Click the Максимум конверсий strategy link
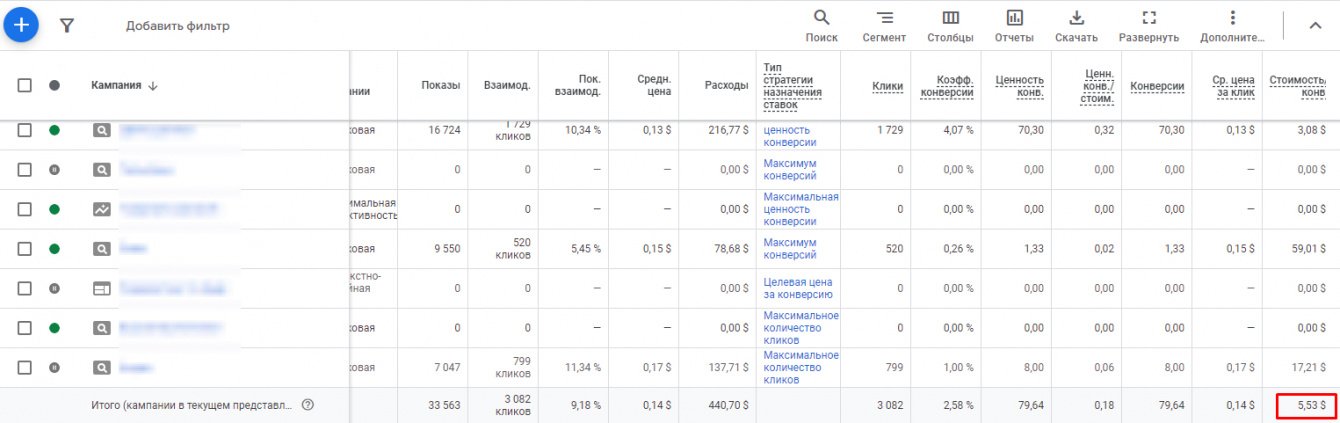 click(x=789, y=170)
